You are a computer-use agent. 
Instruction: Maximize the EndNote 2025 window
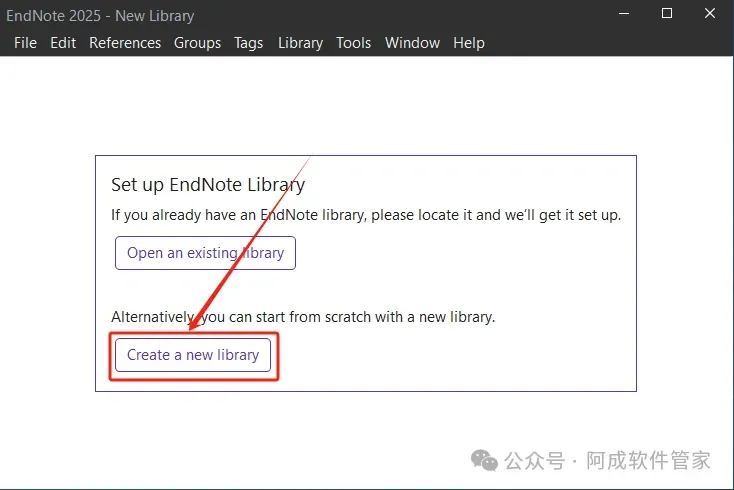[667, 14]
